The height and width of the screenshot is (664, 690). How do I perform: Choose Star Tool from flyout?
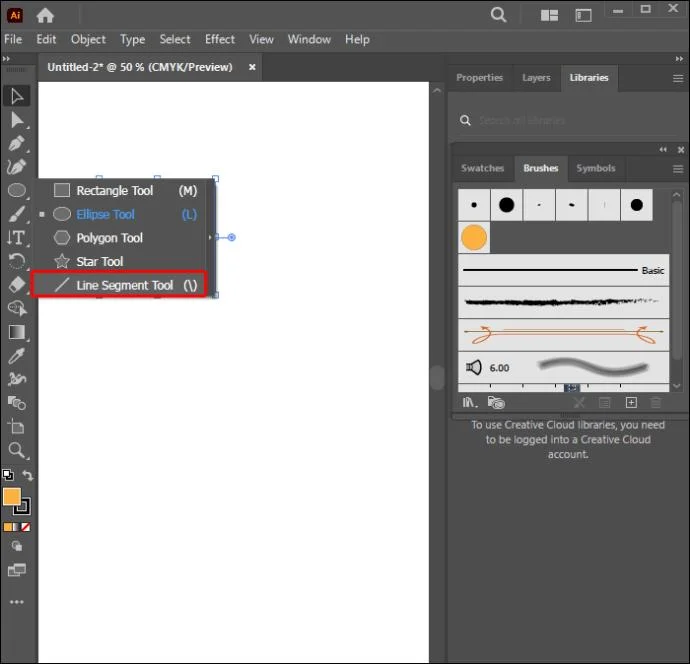coord(122,261)
